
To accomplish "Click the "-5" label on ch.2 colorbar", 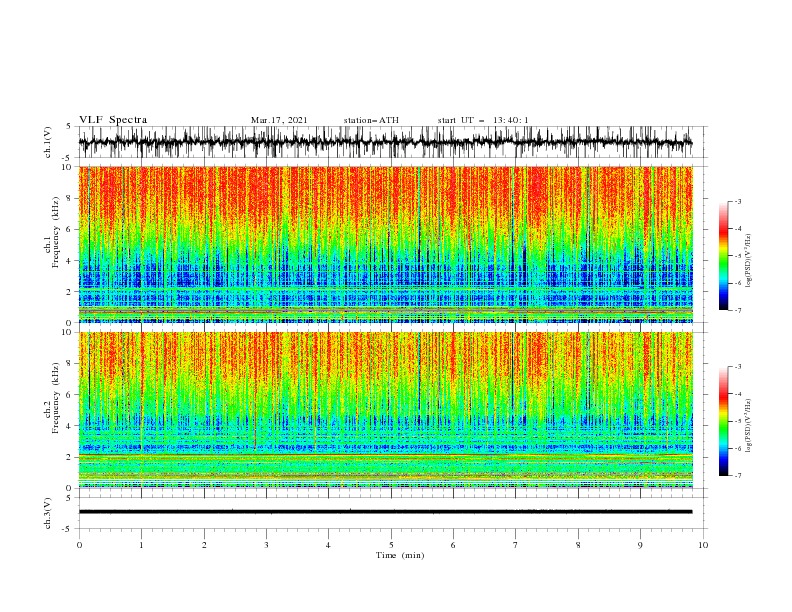I will [738, 421].
